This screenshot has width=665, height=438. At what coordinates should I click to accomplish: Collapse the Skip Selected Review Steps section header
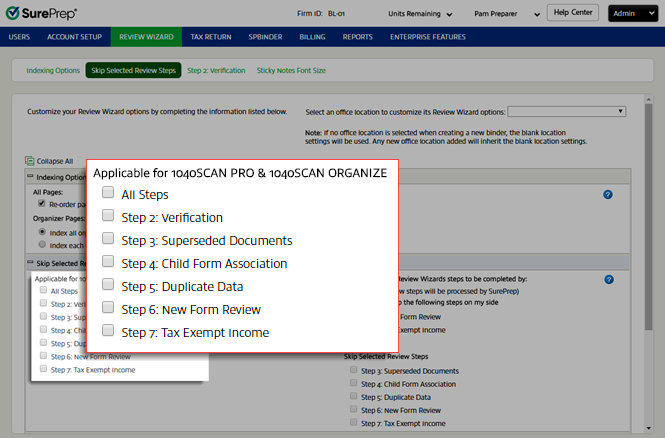point(30,262)
